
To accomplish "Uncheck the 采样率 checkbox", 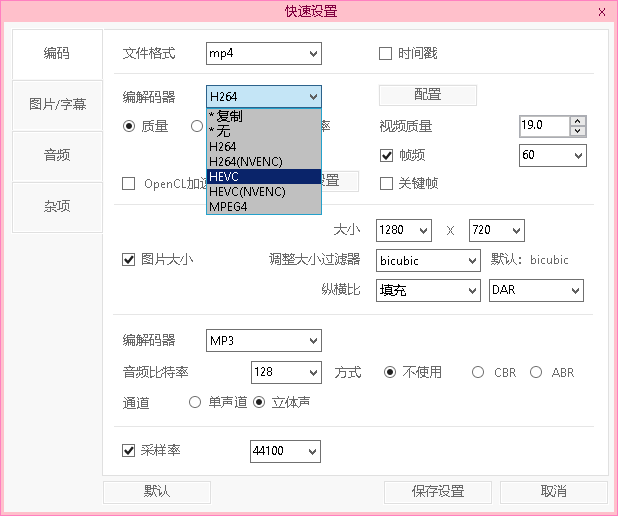I will [x=128, y=451].
